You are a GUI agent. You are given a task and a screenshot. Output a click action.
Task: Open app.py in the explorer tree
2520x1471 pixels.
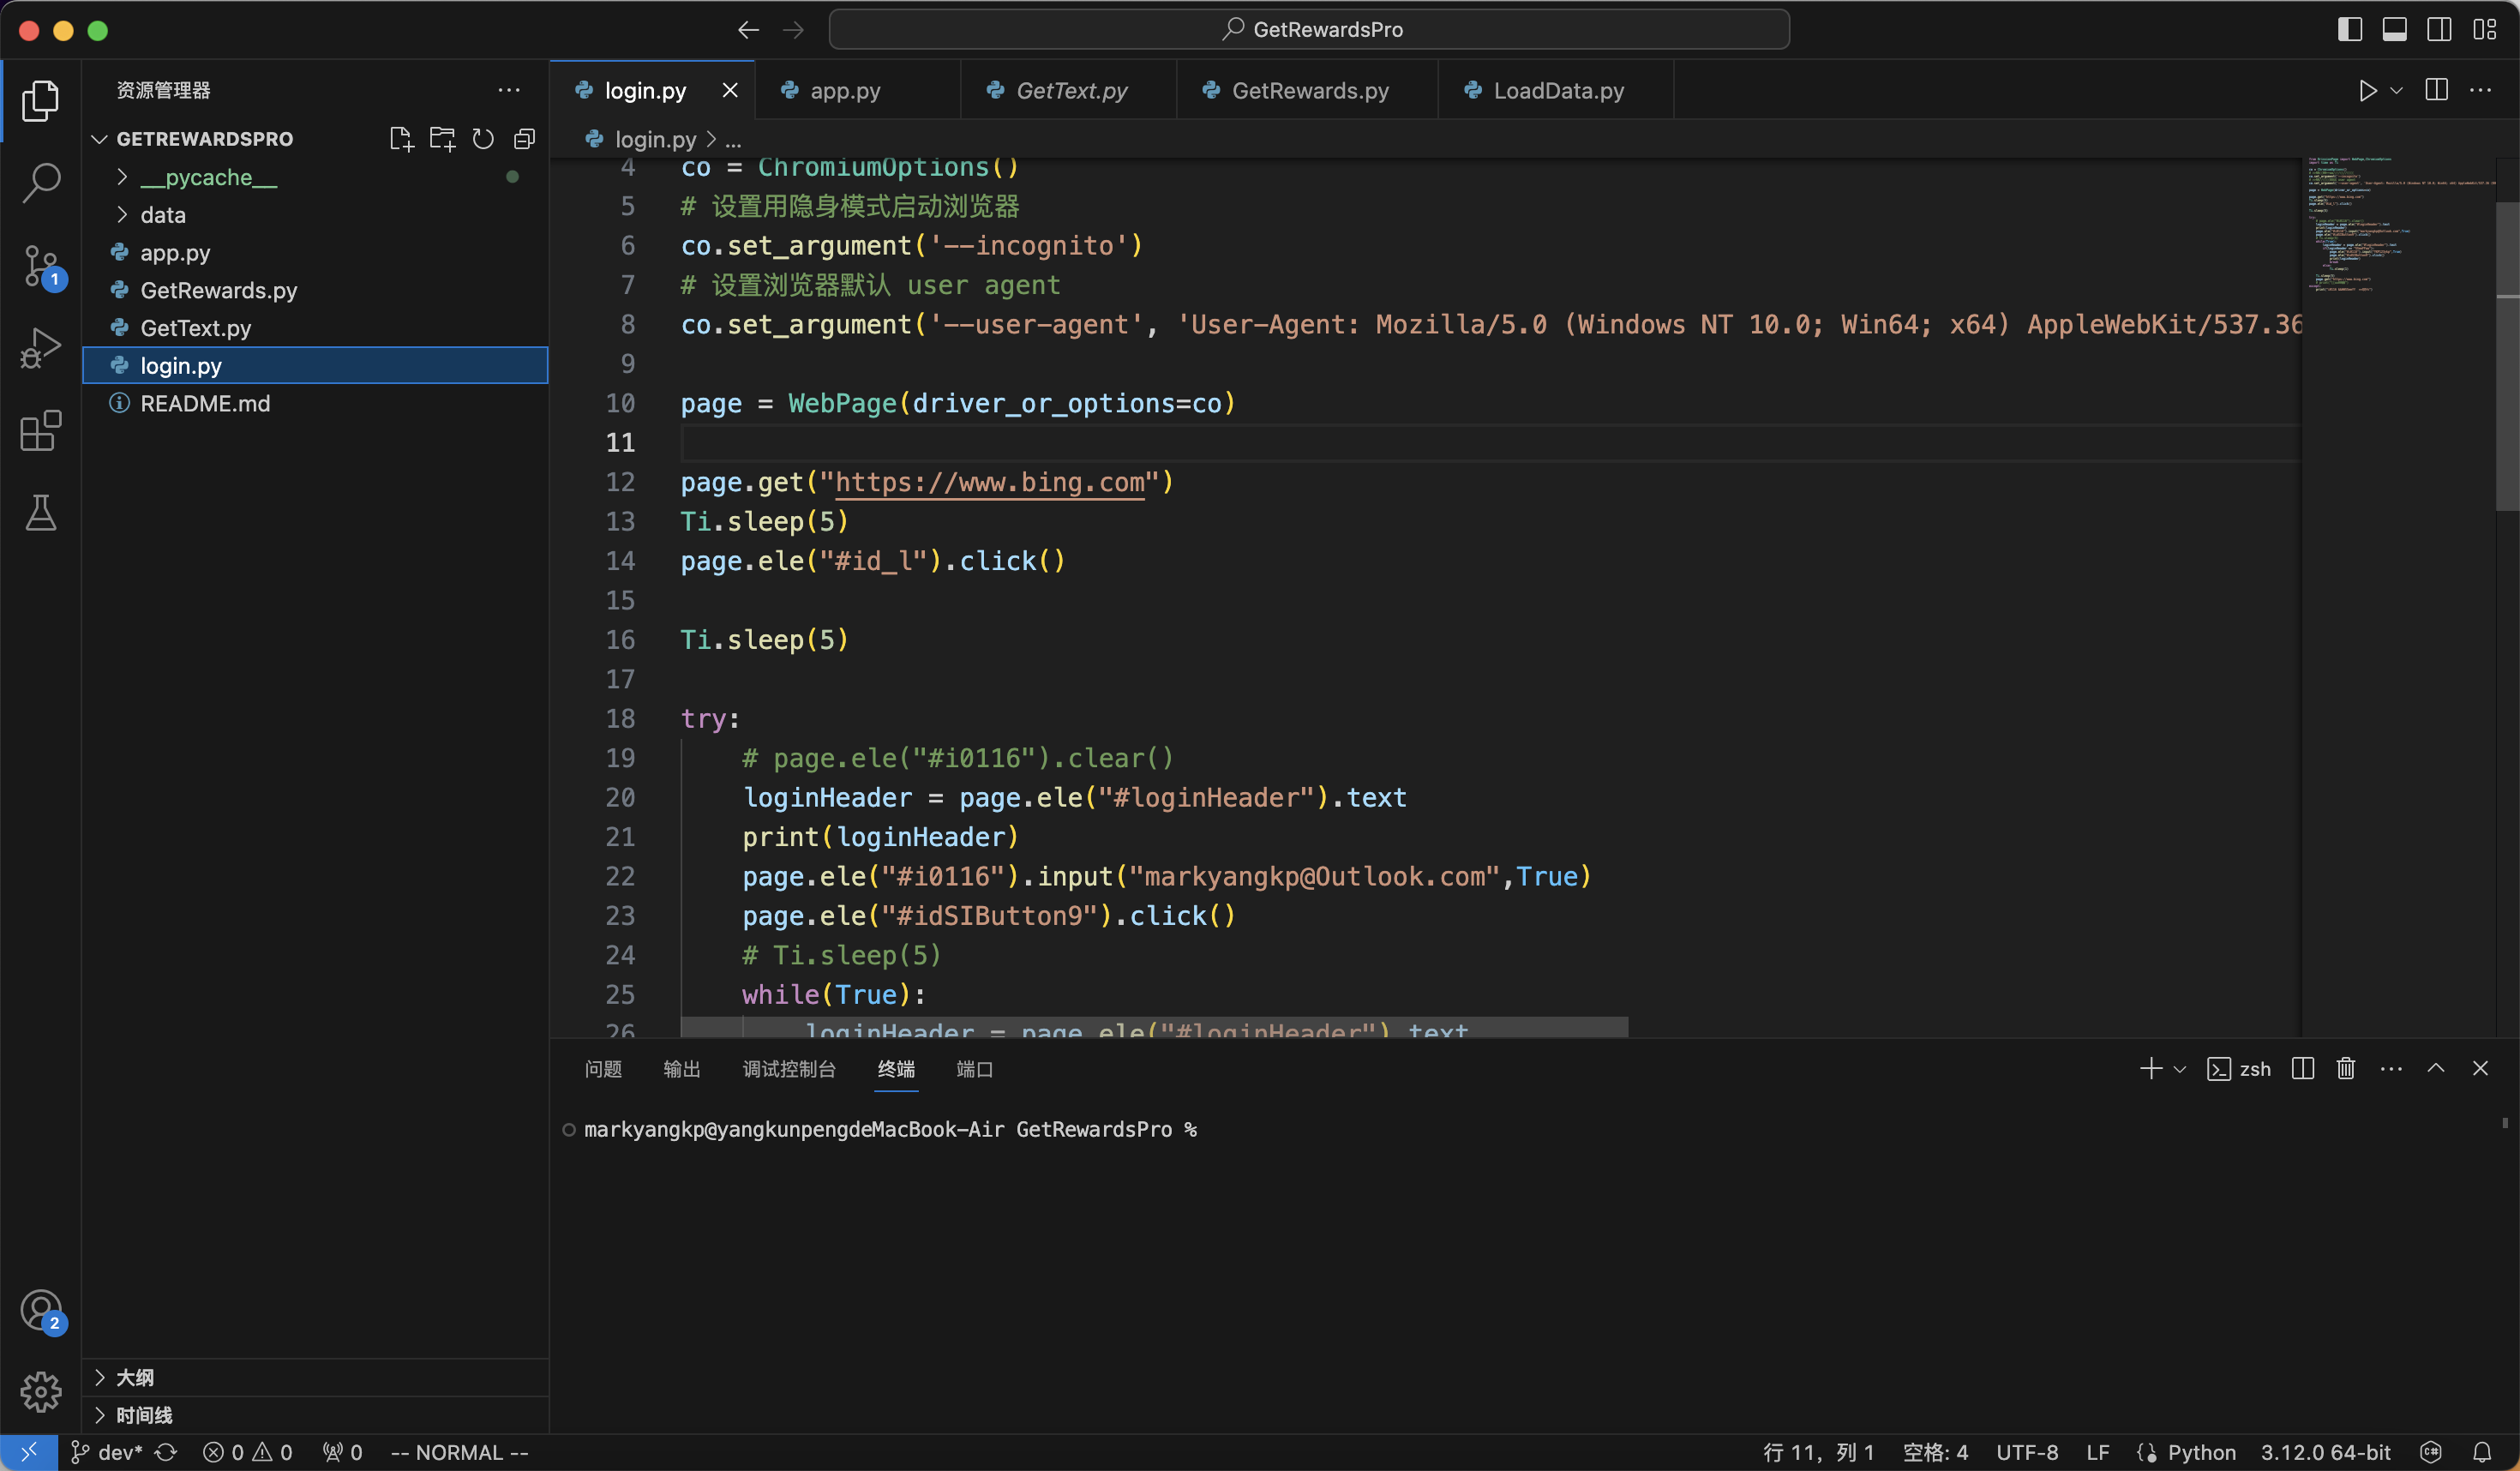click(x=315, y=253)
